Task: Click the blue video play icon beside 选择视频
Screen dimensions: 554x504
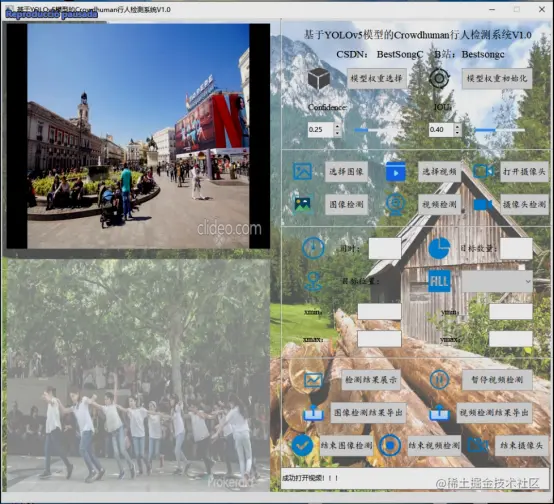Action: 395,172
